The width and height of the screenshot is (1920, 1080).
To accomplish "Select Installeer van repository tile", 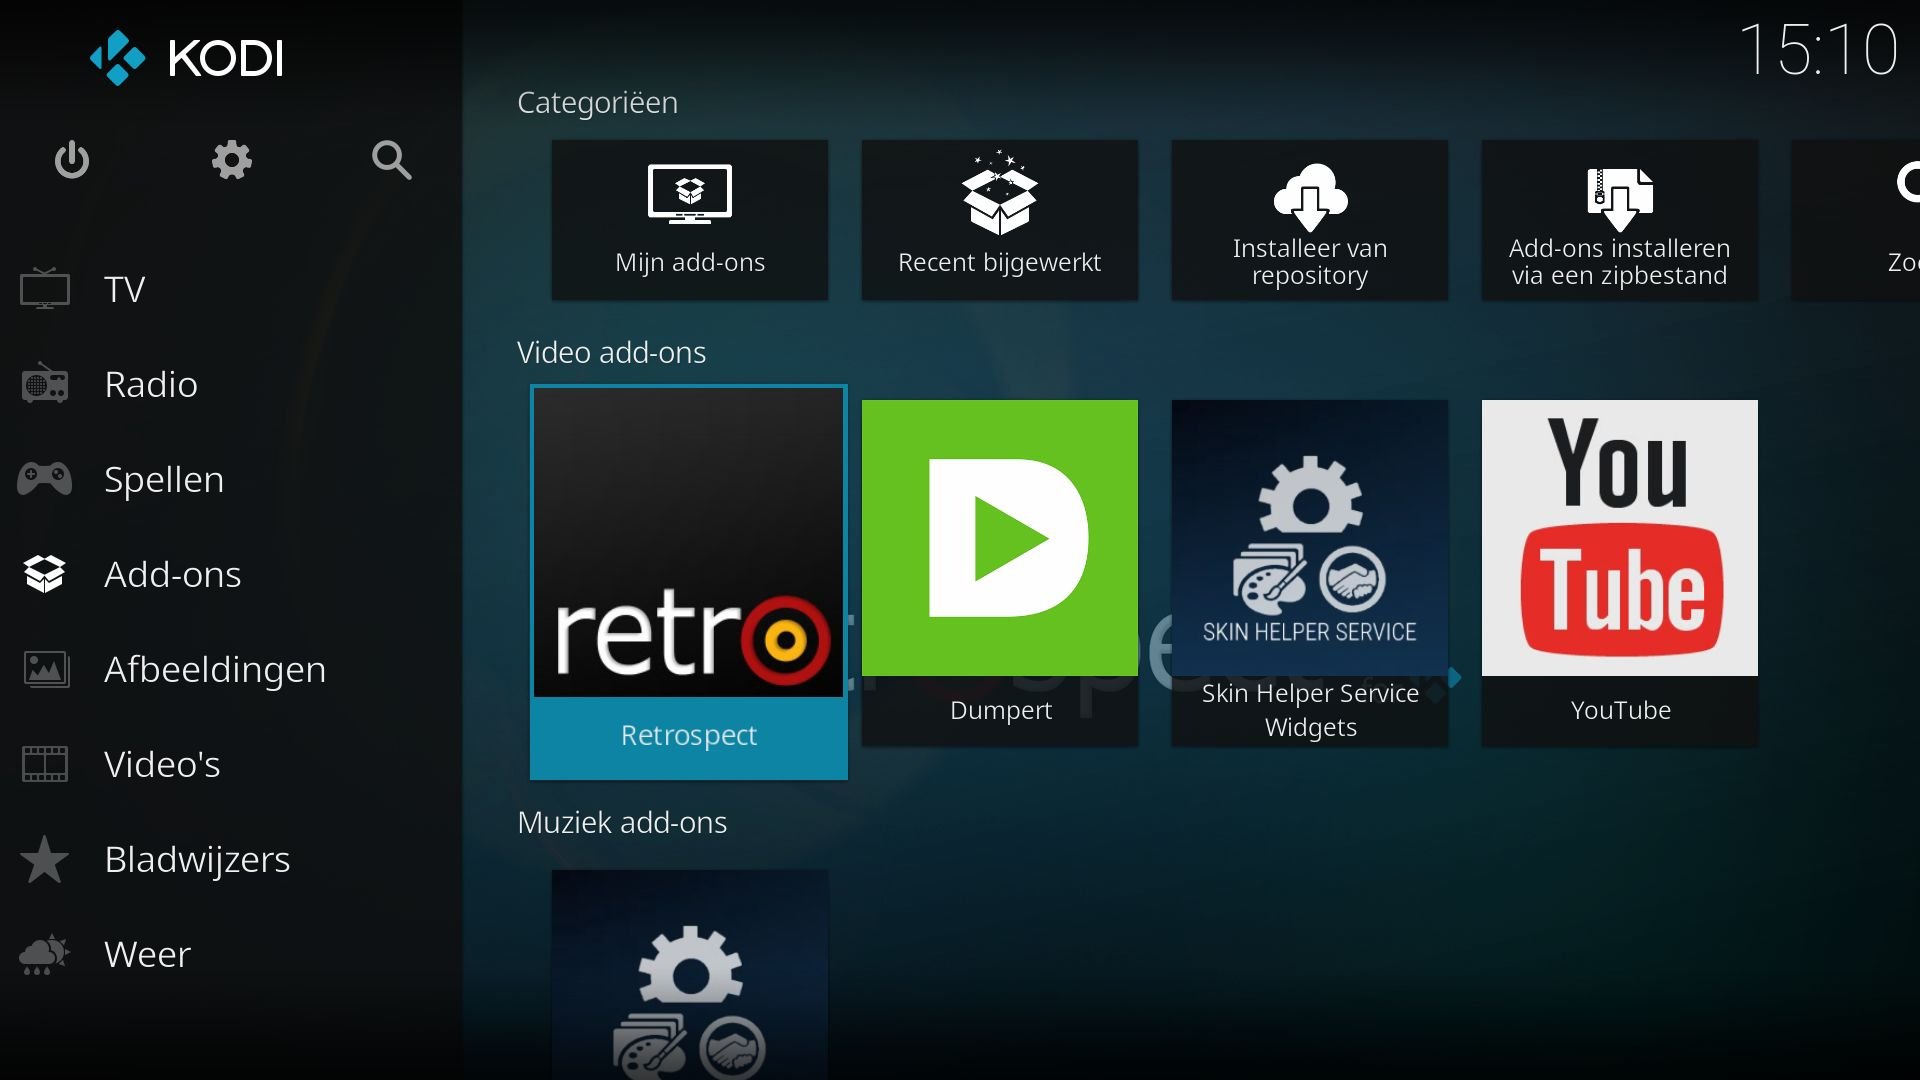I will pos(1309,220).
